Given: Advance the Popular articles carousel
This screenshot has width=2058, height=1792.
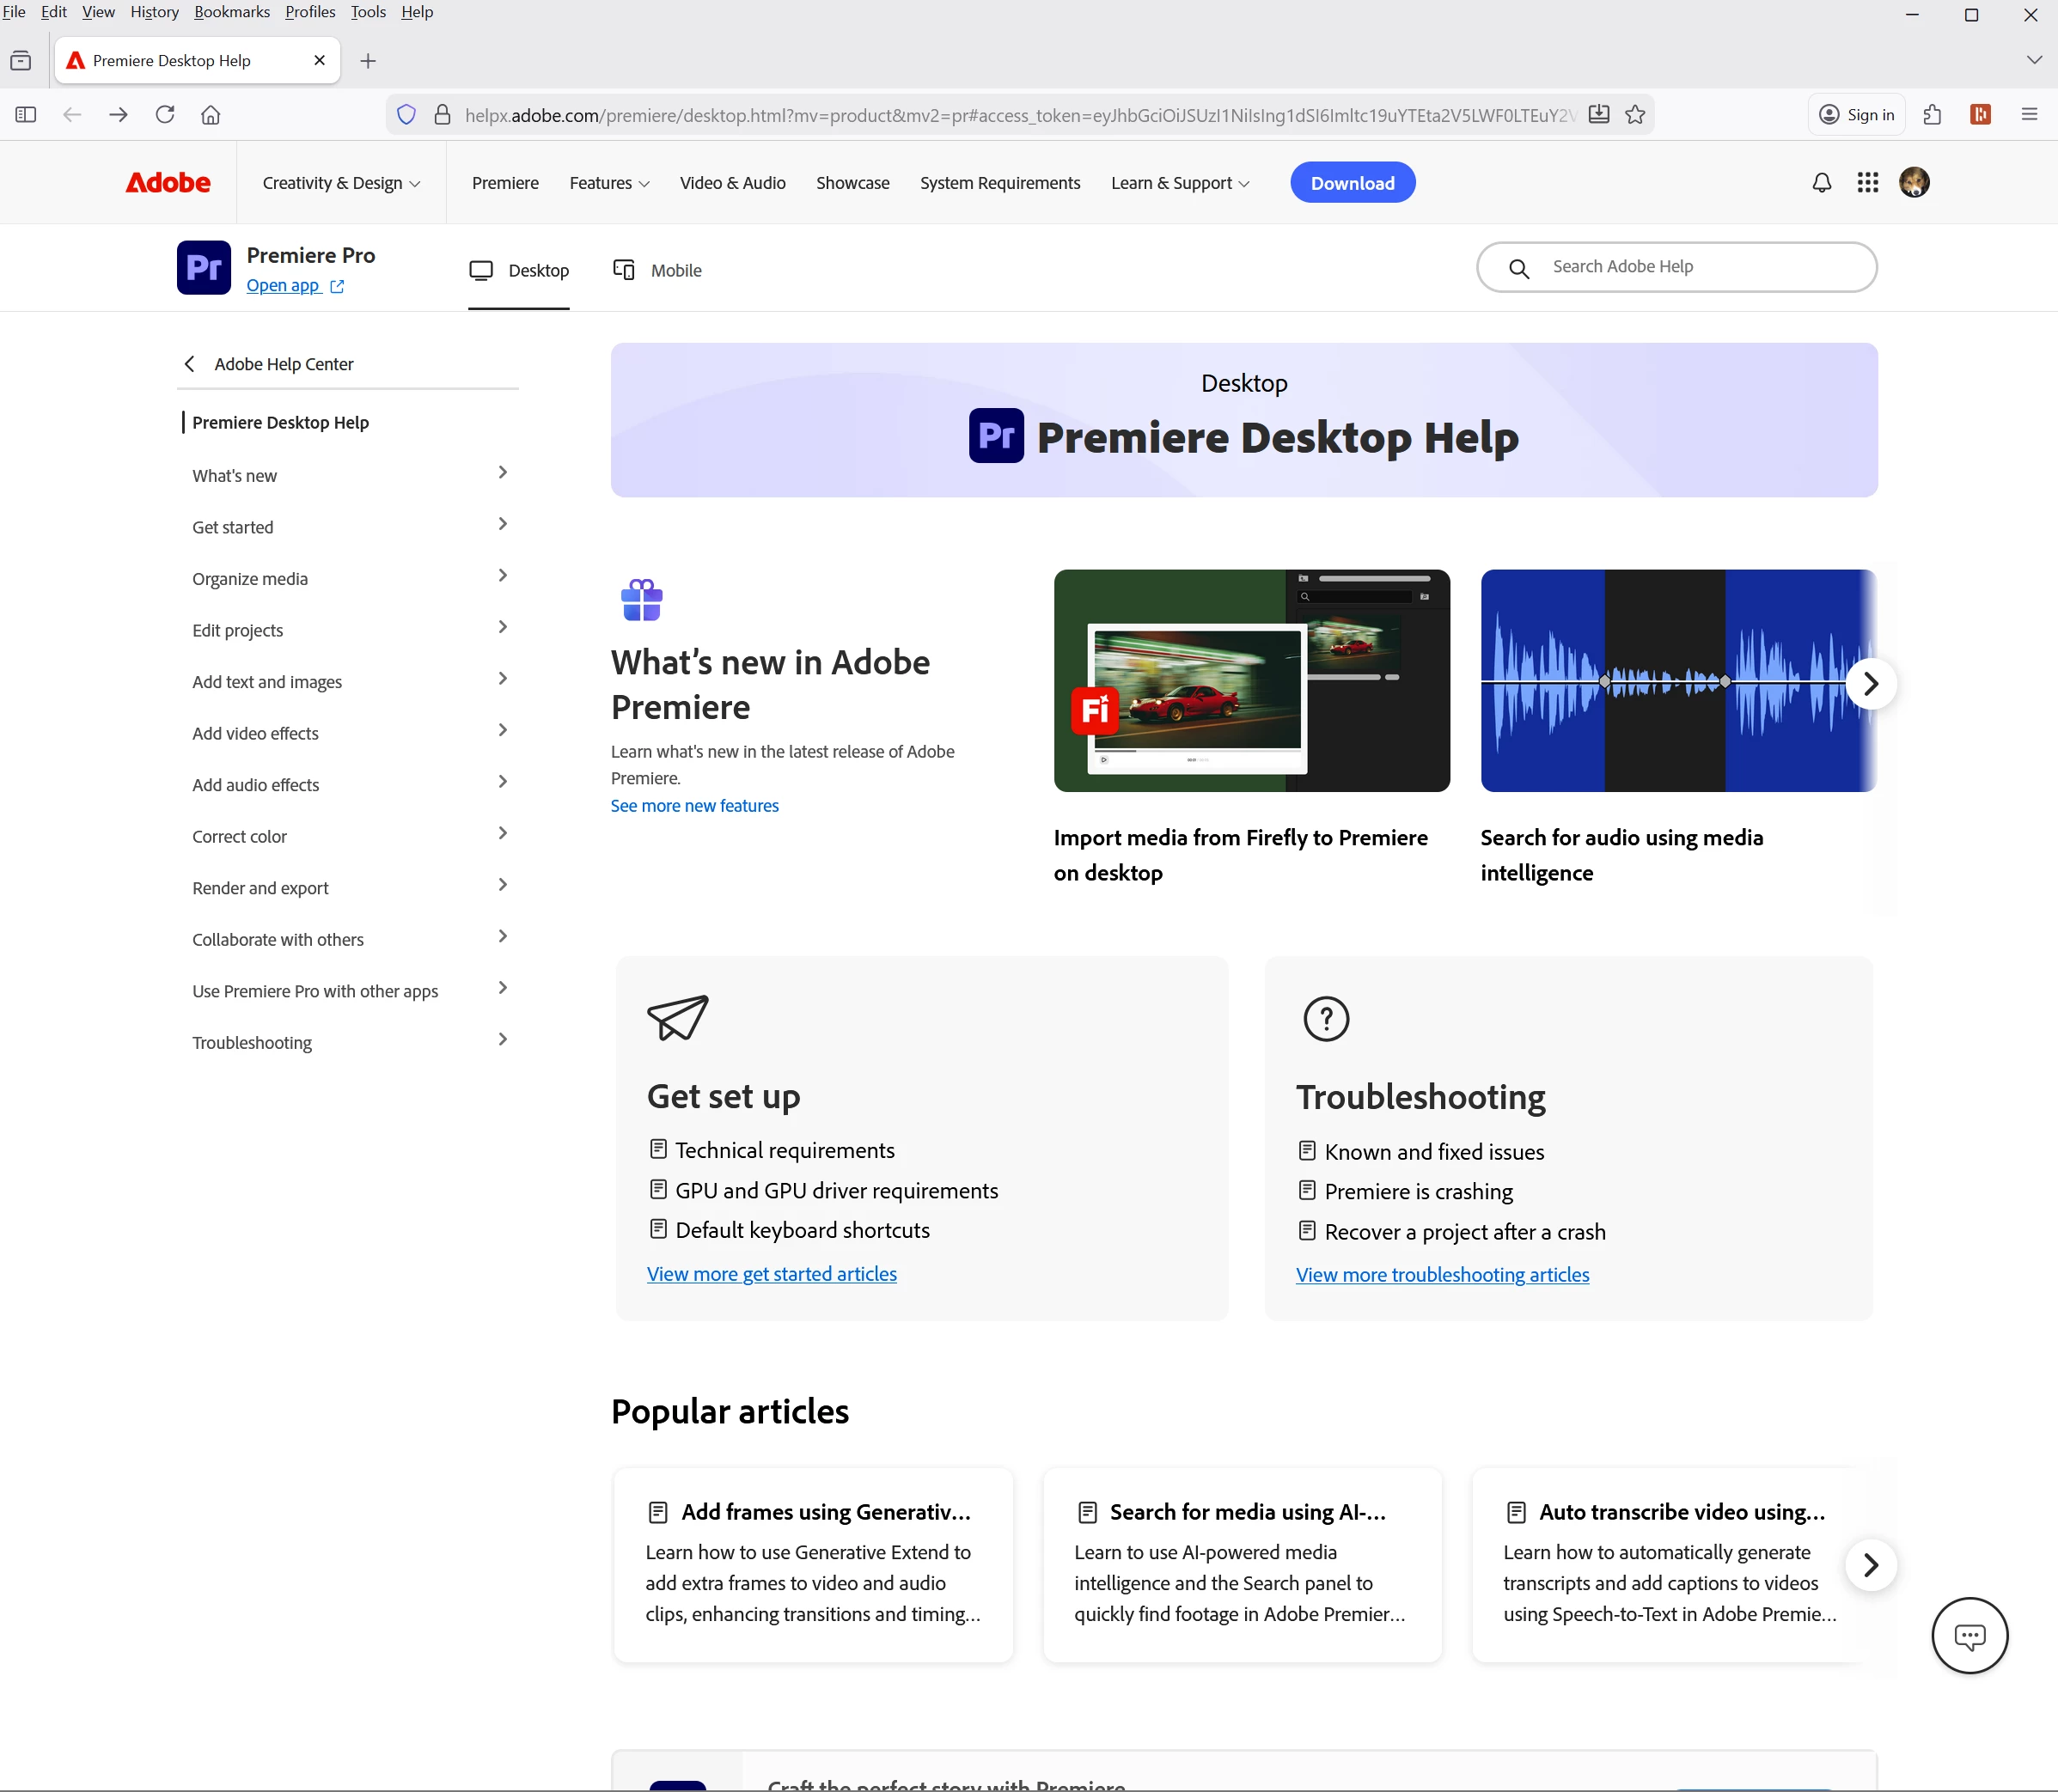Looking at the screenshot, I should point(1871,1565).
